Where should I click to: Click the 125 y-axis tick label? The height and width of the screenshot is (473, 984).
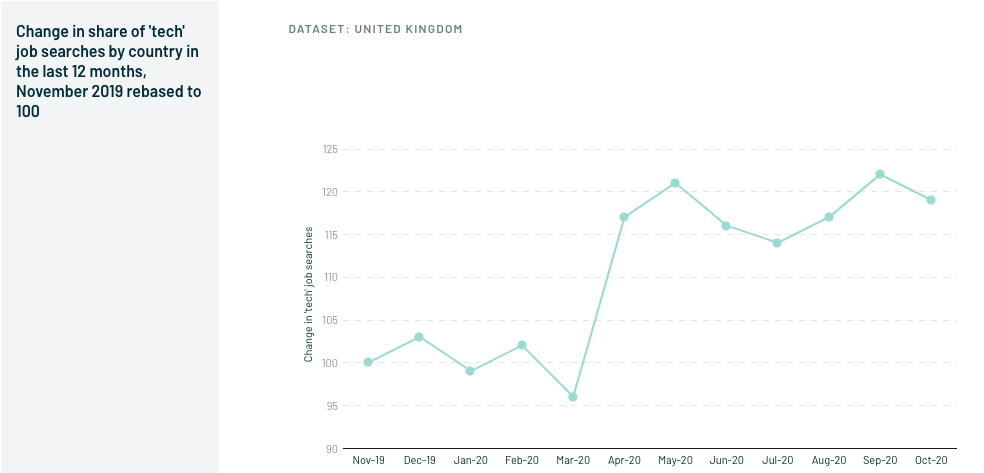(331, 149)
